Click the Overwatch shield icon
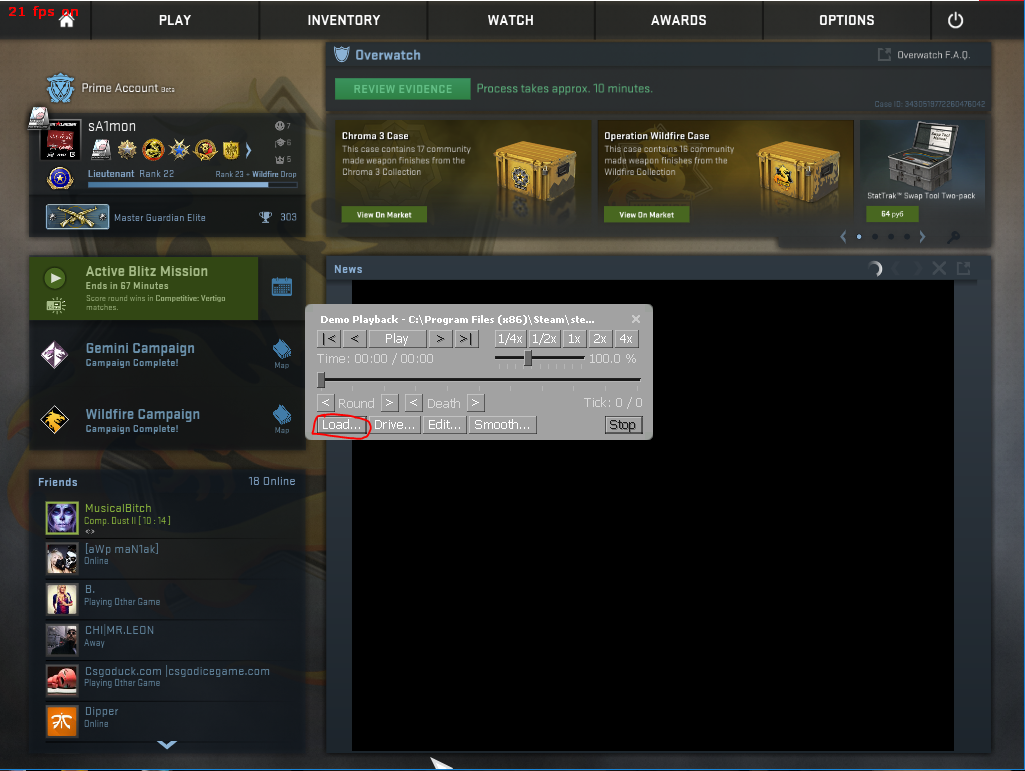Image resolution: width=1025 pixels, height=771 pixels. point(341,54)
